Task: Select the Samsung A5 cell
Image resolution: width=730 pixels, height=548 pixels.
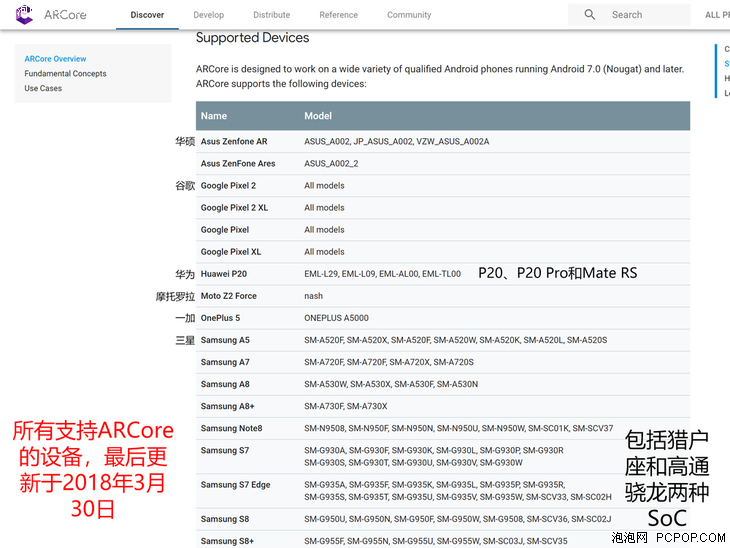Action: click(225, 340)
